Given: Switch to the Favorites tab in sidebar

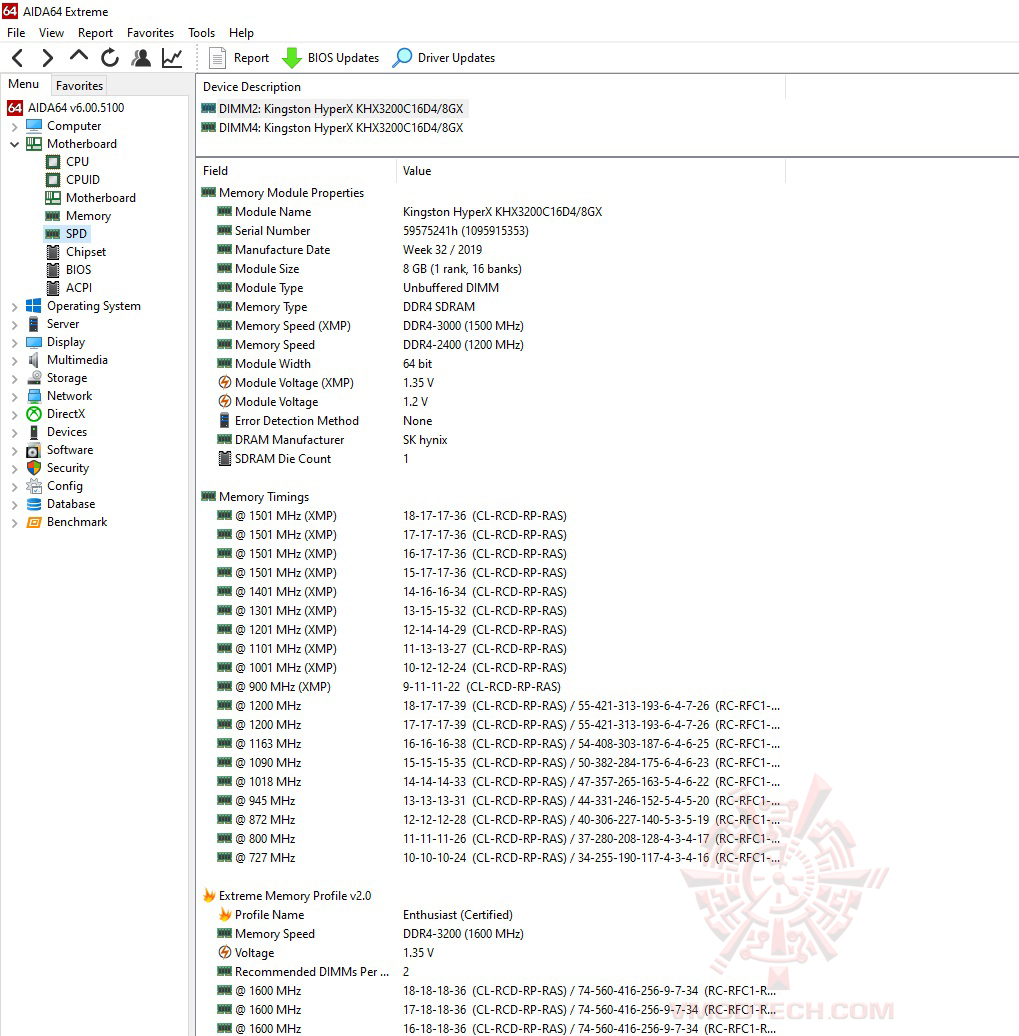Looking at the screenshot, I should 79,85.
